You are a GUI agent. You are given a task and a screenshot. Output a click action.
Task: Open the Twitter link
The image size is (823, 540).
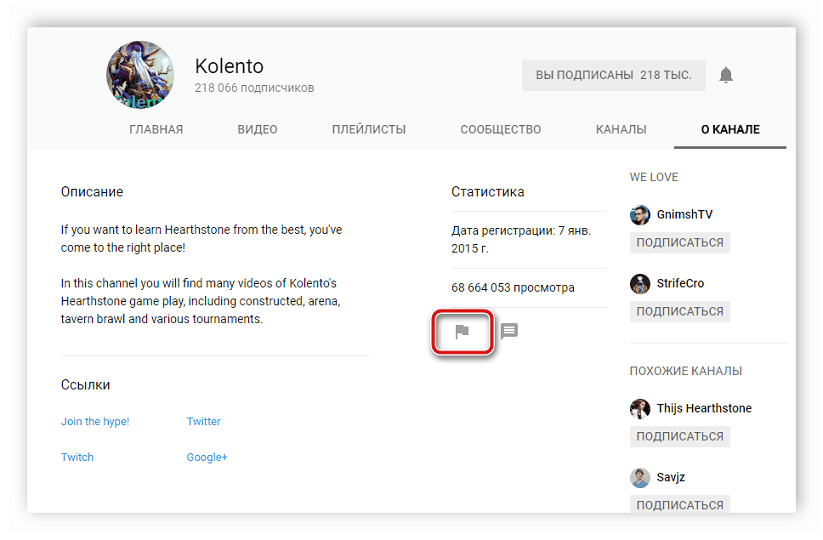click(204, 421)
